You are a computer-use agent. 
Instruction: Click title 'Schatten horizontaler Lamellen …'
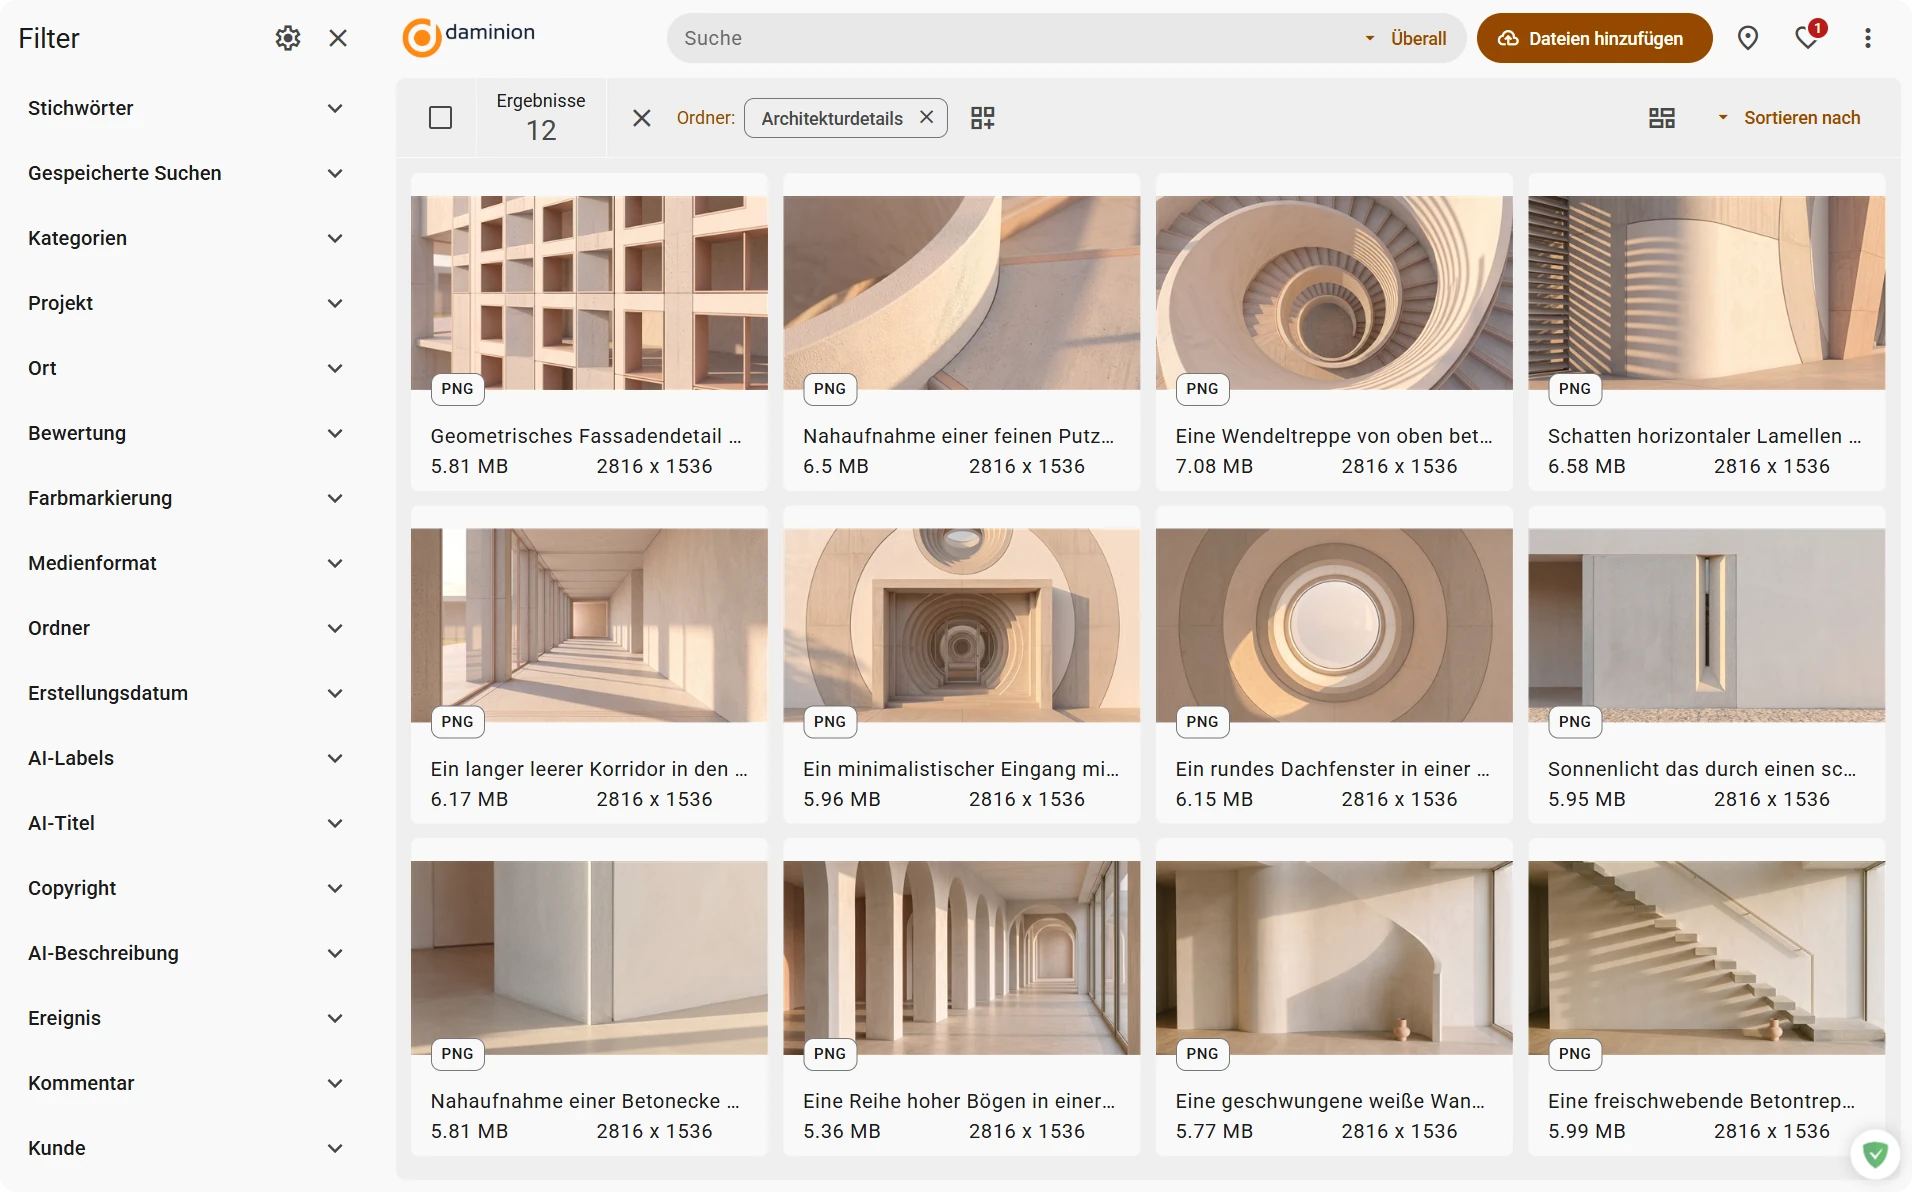tap(1704, 436)
